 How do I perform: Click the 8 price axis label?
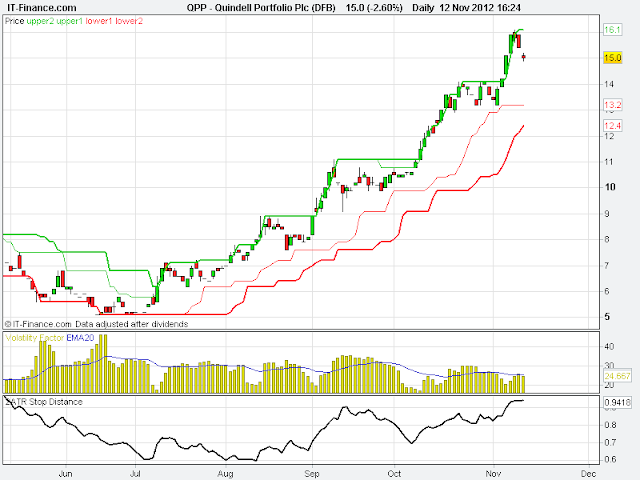[607, 240]
